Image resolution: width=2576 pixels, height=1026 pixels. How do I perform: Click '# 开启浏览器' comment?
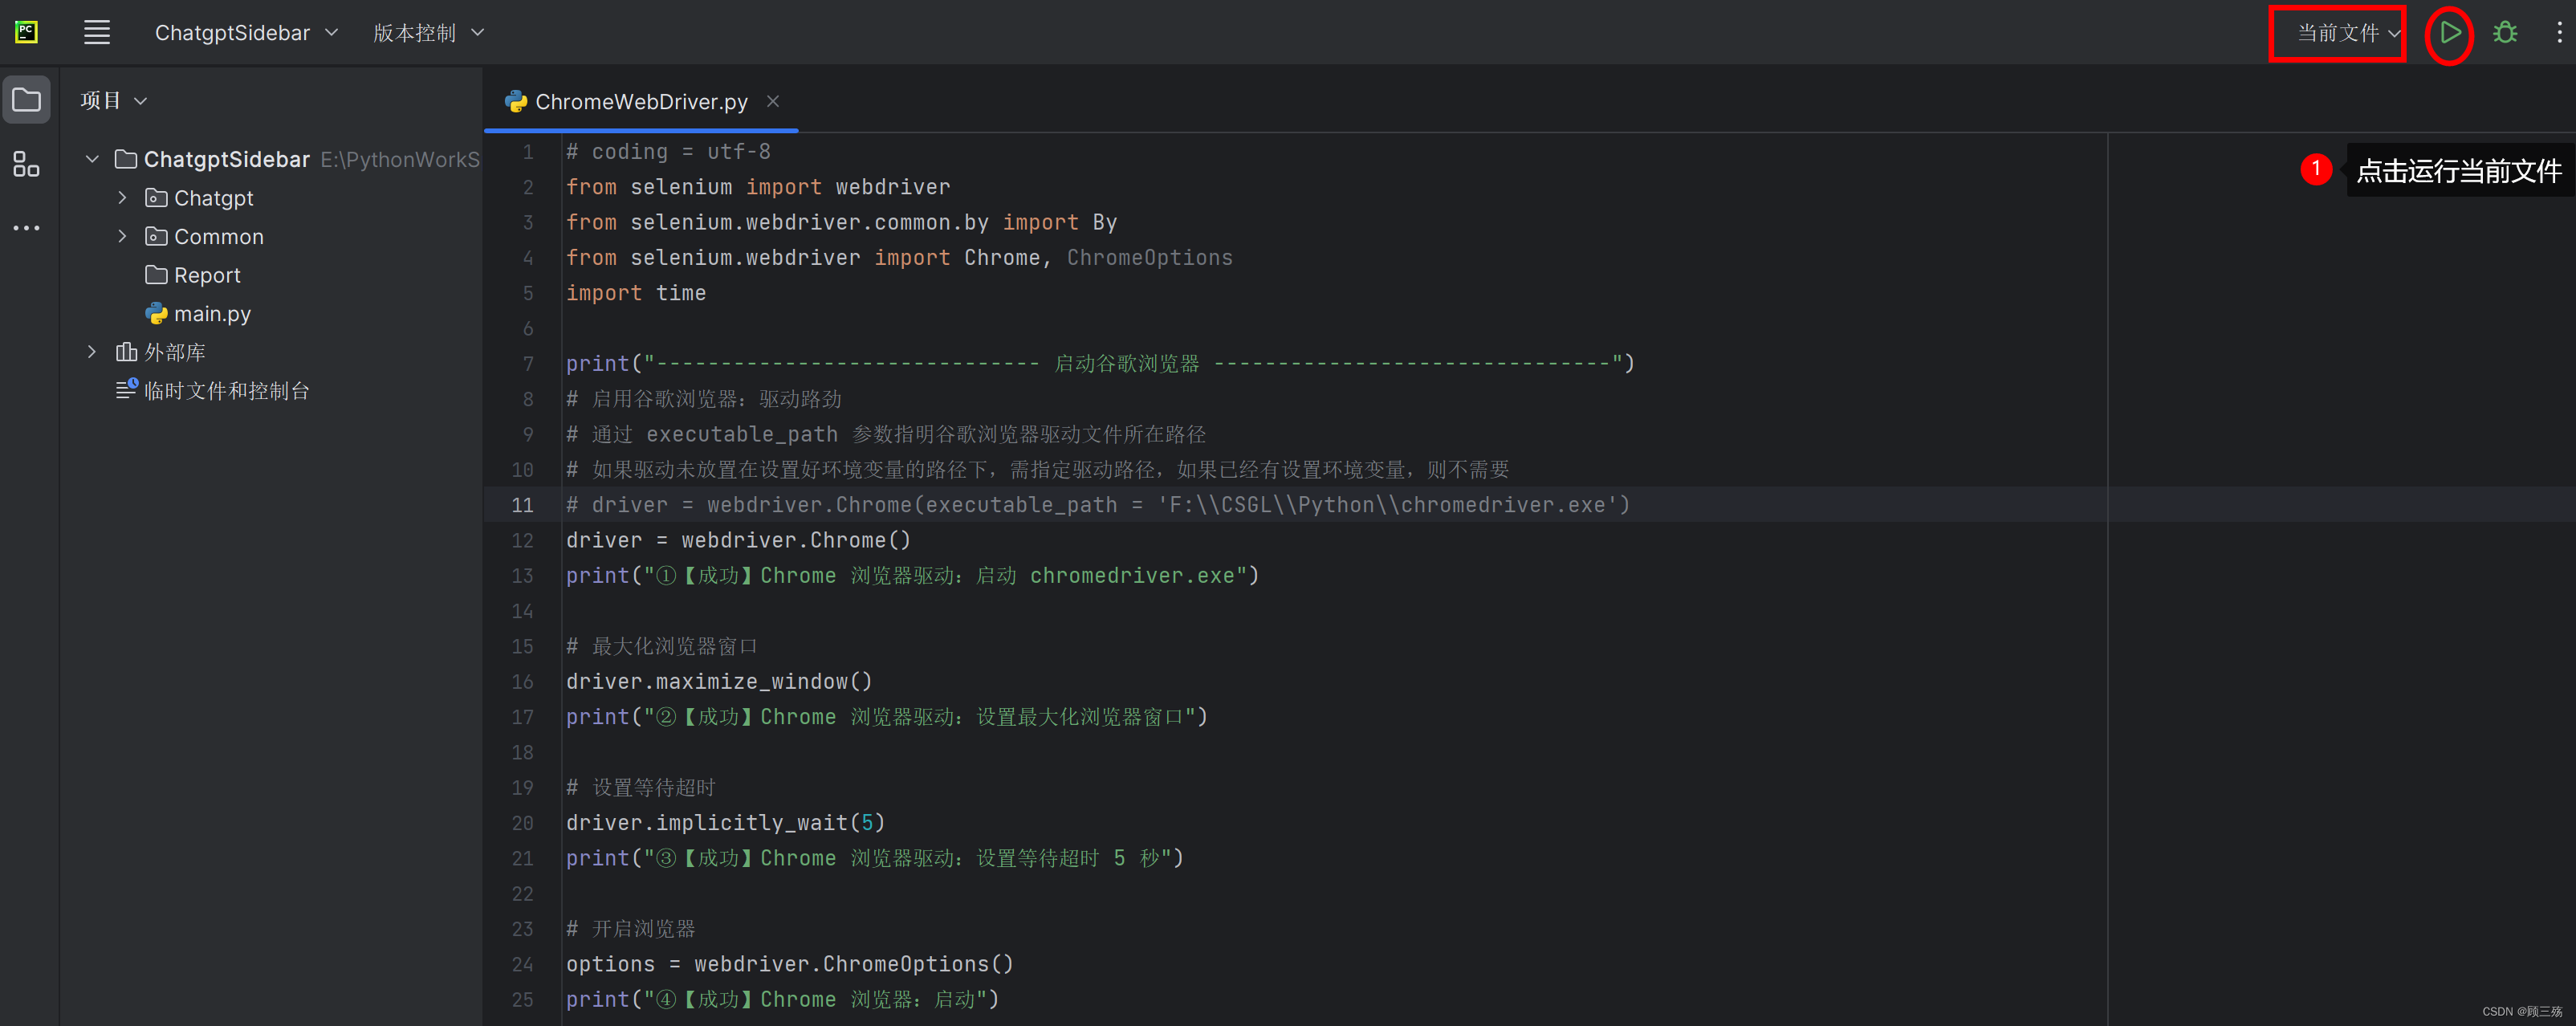(630, 929)
